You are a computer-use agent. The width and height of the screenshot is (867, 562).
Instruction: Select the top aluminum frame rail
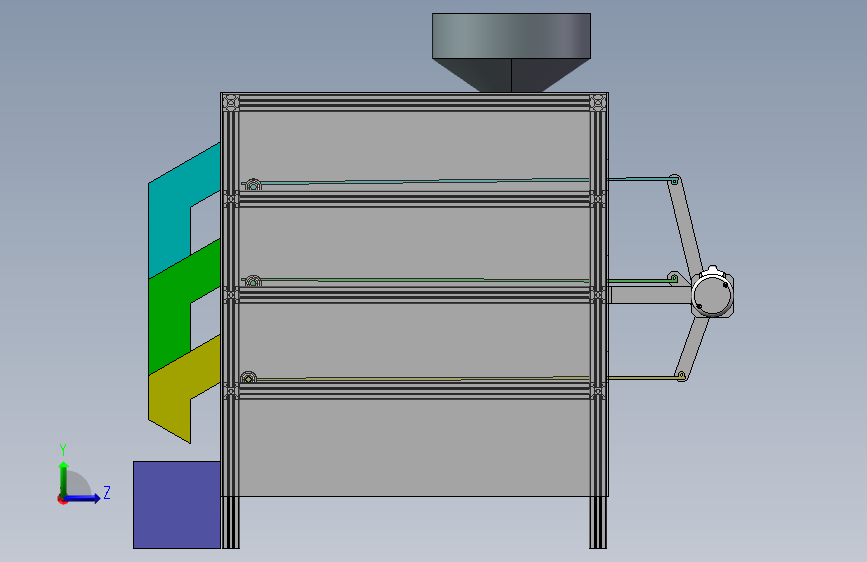point(415,102)
